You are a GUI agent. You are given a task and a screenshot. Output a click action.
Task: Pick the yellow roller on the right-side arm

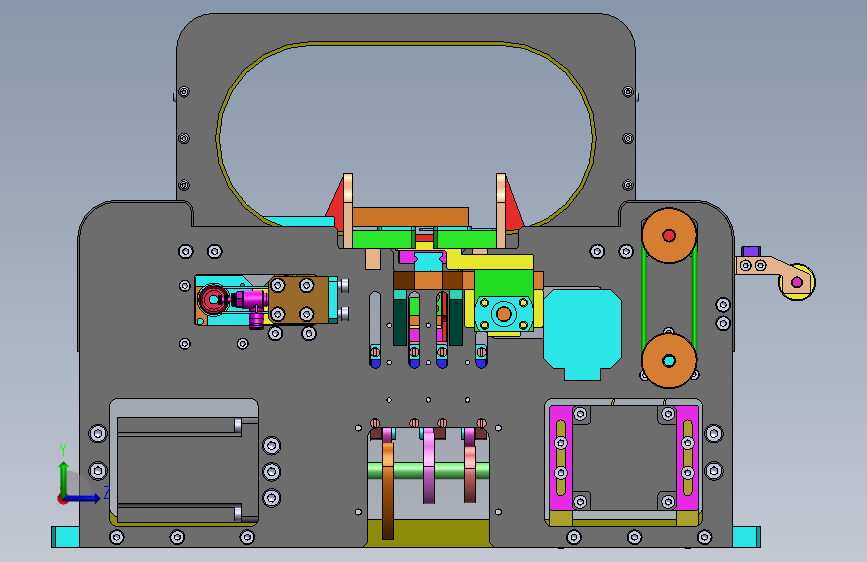(798, 283)
